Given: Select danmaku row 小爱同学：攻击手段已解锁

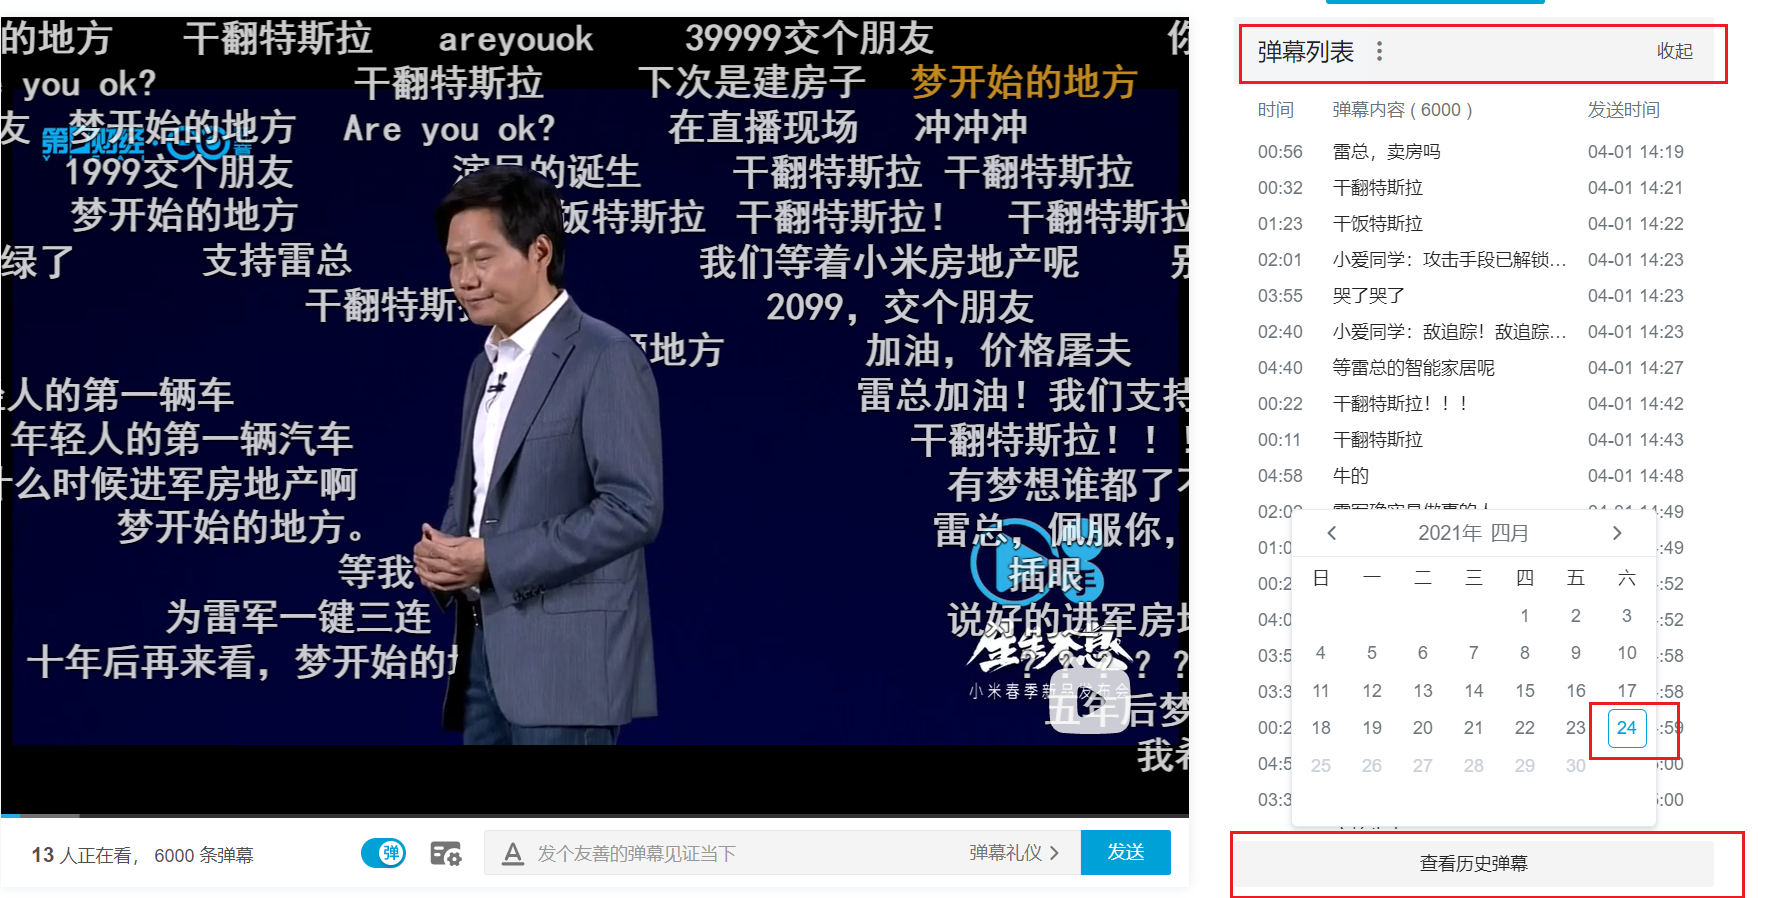Looking at the screenshot, I should (1473, 260).
